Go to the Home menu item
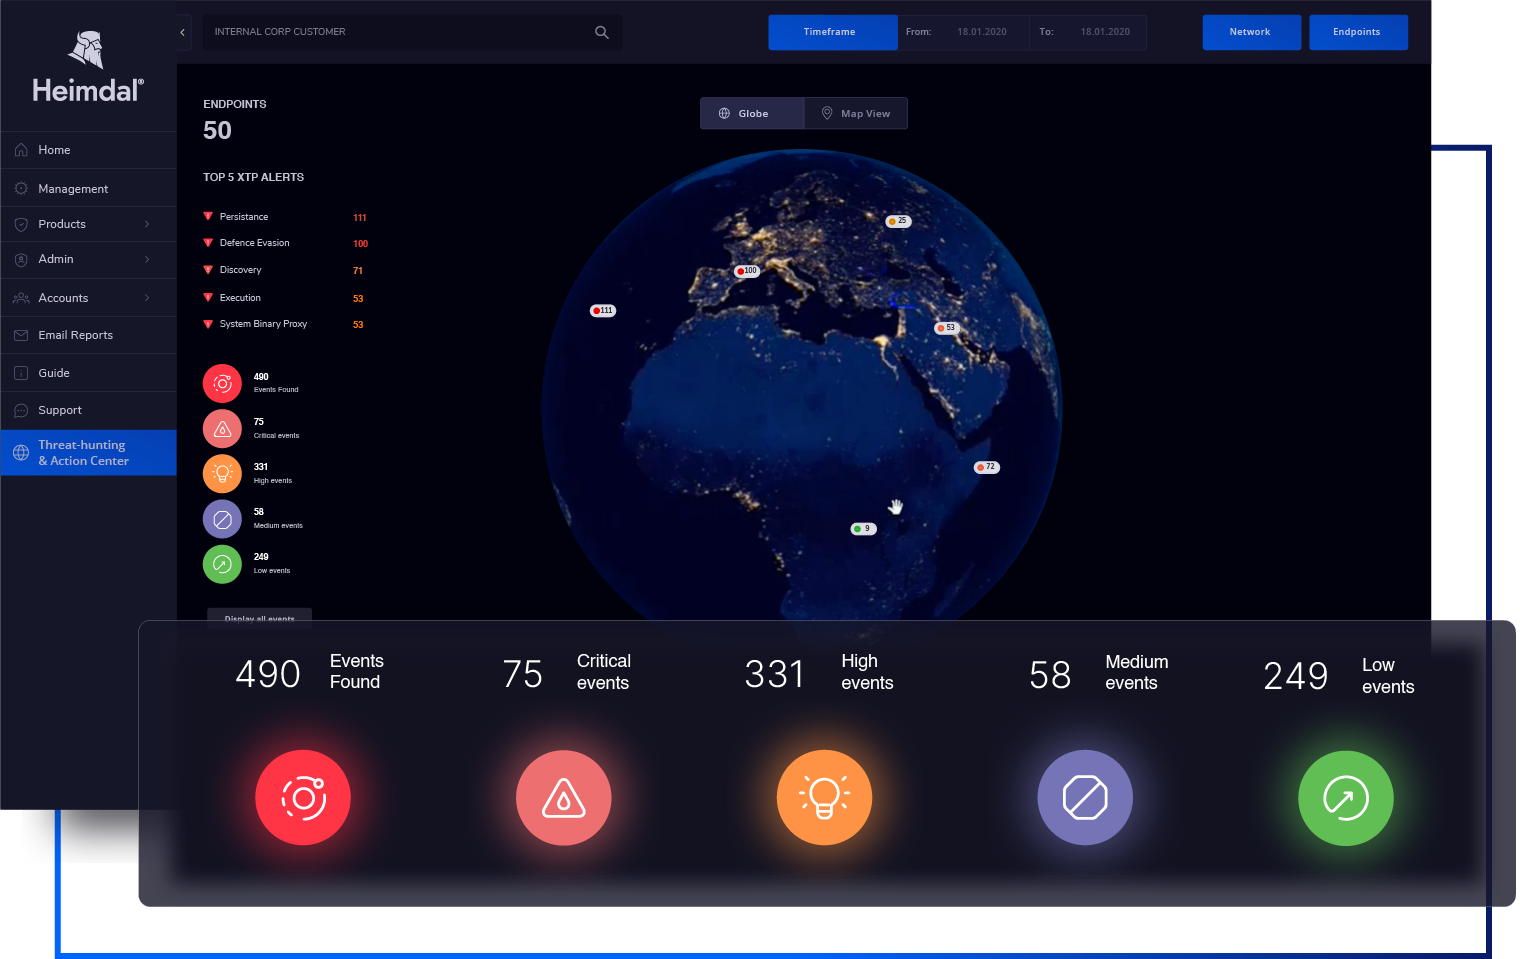This screenshot has height=959, width=1520. (54, 149)
